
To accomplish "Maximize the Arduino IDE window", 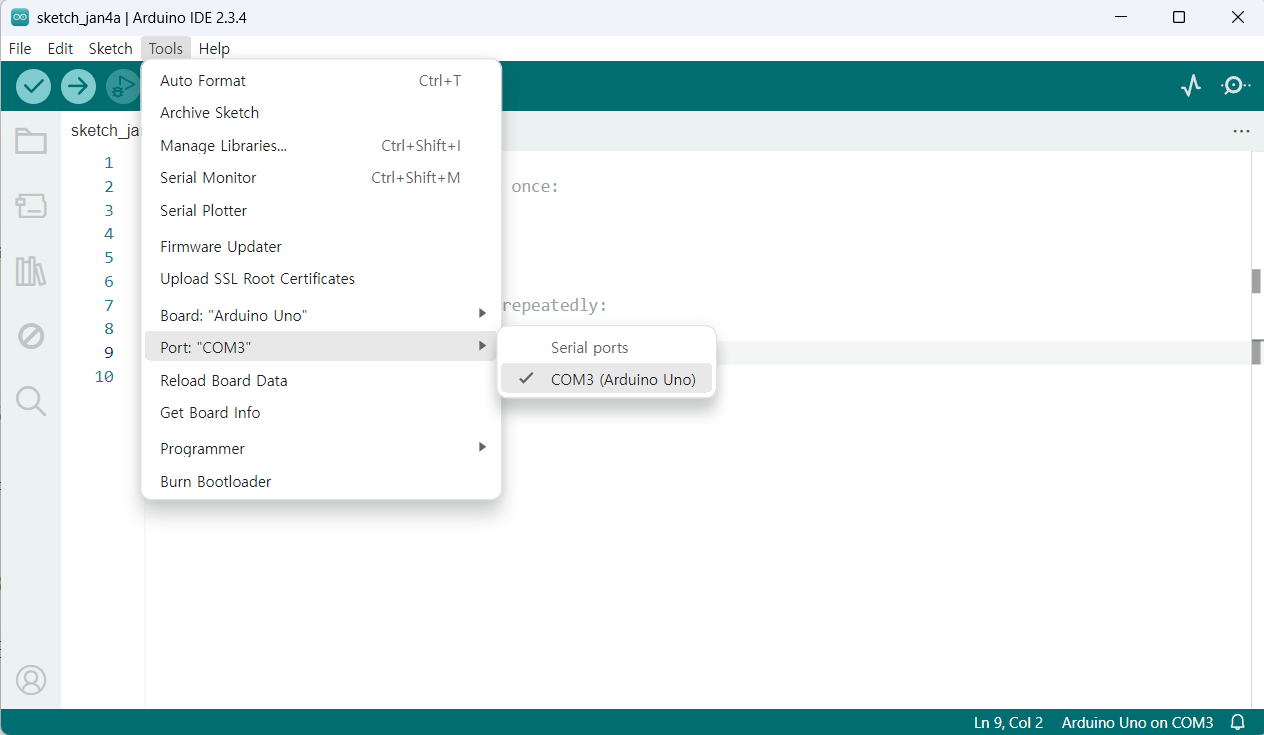I will pyautogui.click(x=1179, y=17).
